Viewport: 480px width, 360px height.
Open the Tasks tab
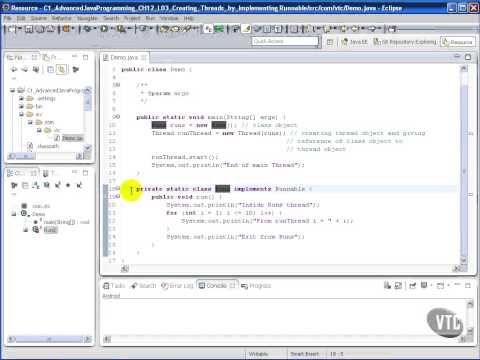click(x=114, y=286)
